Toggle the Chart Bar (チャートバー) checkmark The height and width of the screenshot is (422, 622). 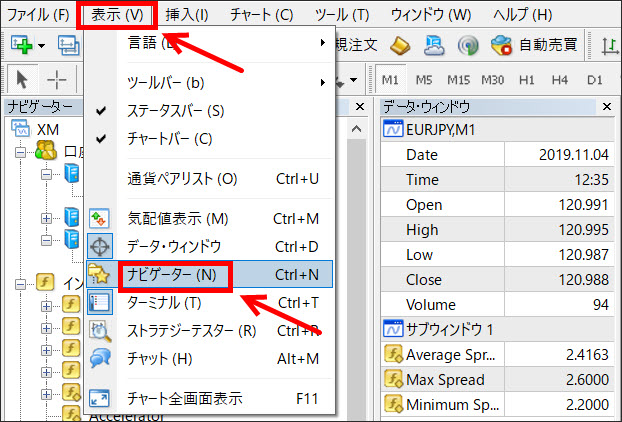170,138
